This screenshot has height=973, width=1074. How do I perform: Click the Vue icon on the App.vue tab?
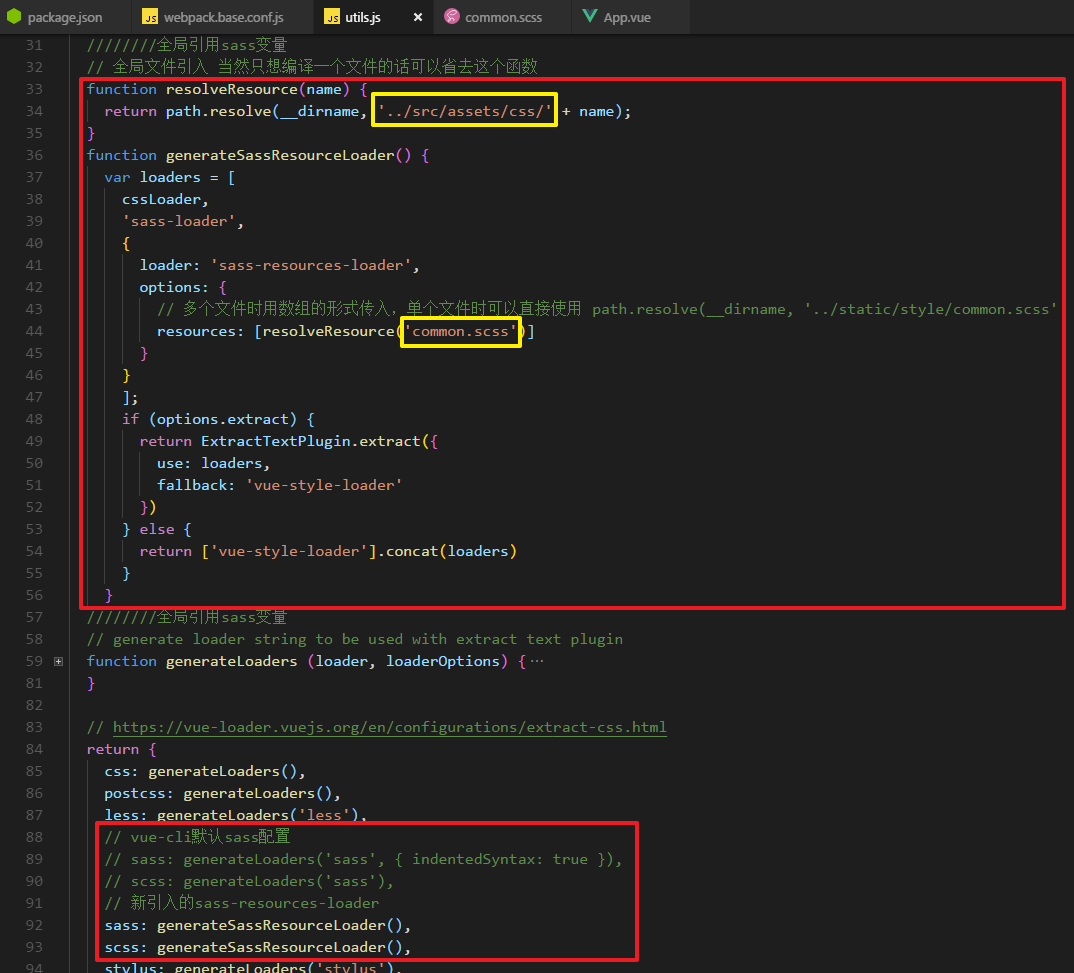pos(590,16)
